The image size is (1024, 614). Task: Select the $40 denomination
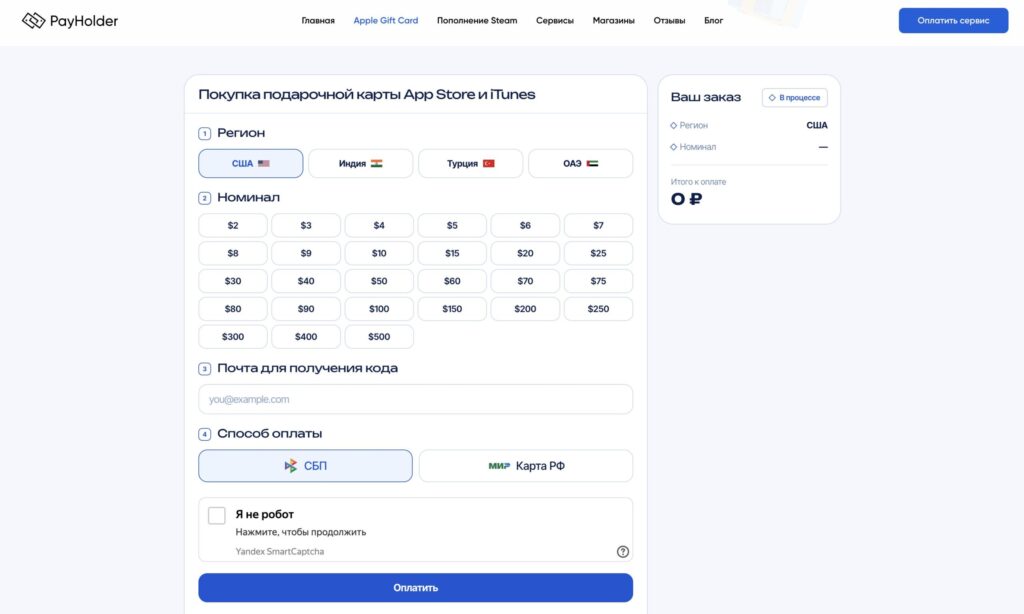tap(306, 281)
